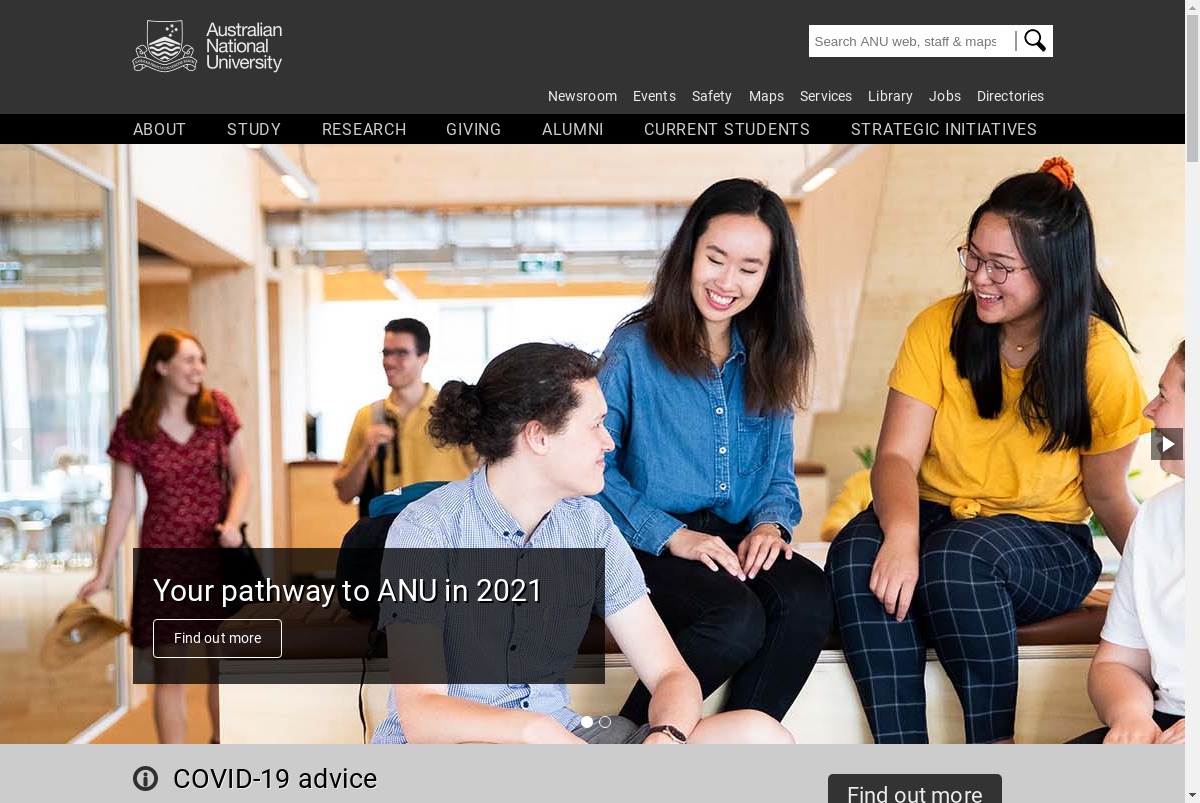Open the Australian National University logo
This screenshot has height=803, width=1200.
pos(207,47)
